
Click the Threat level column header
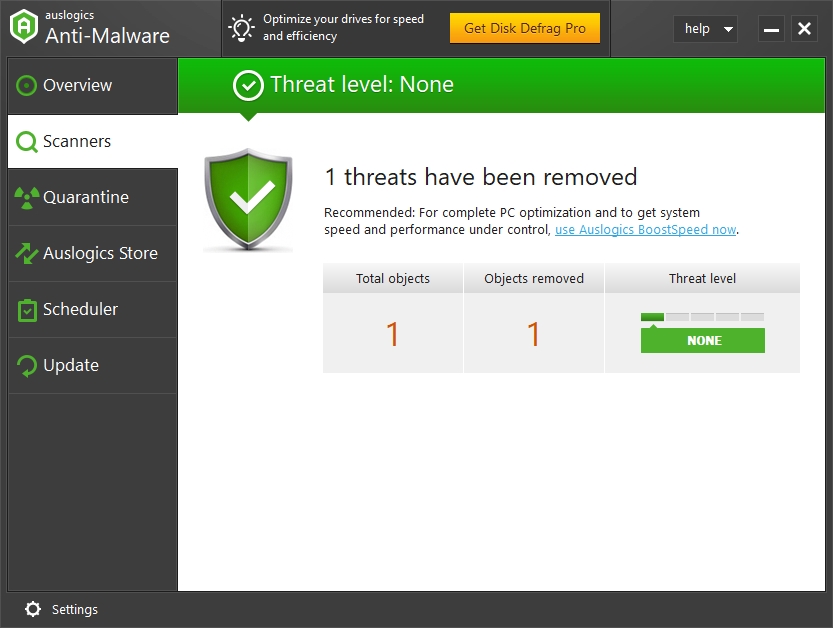pyautogui.click(x=702, y=279)
